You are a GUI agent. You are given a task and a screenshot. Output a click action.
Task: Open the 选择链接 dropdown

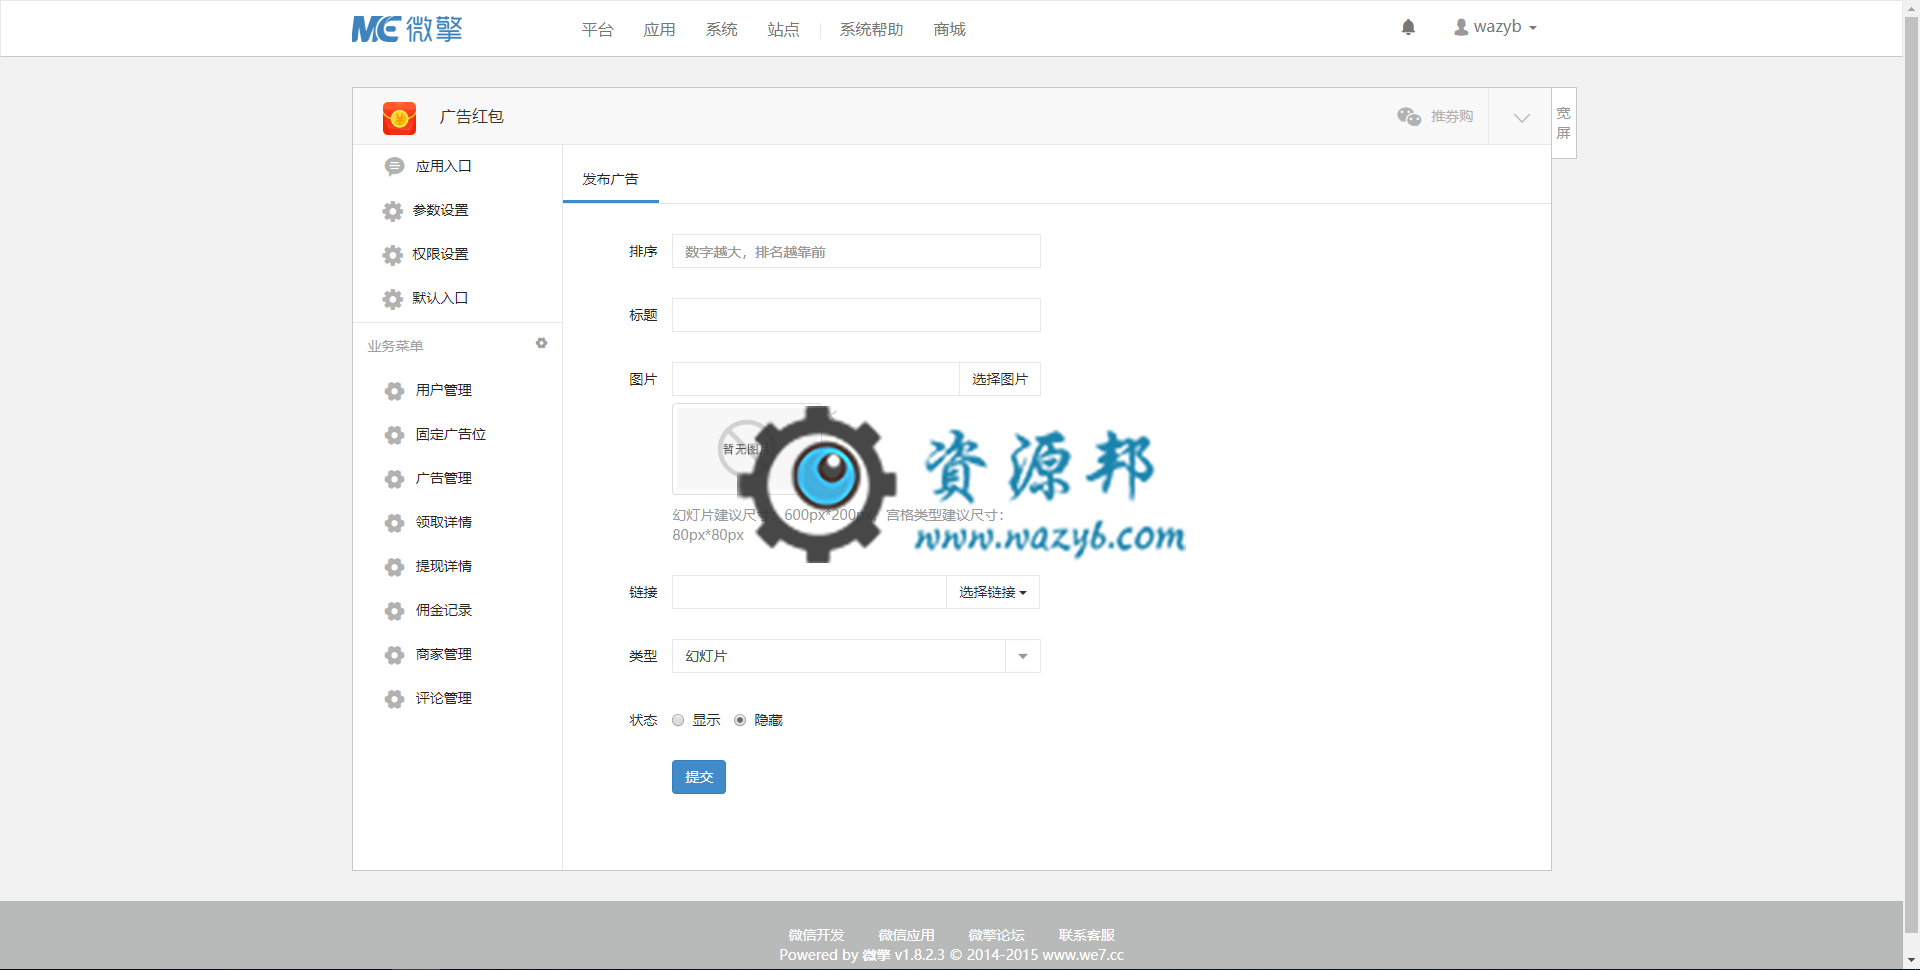coord(993,592)
